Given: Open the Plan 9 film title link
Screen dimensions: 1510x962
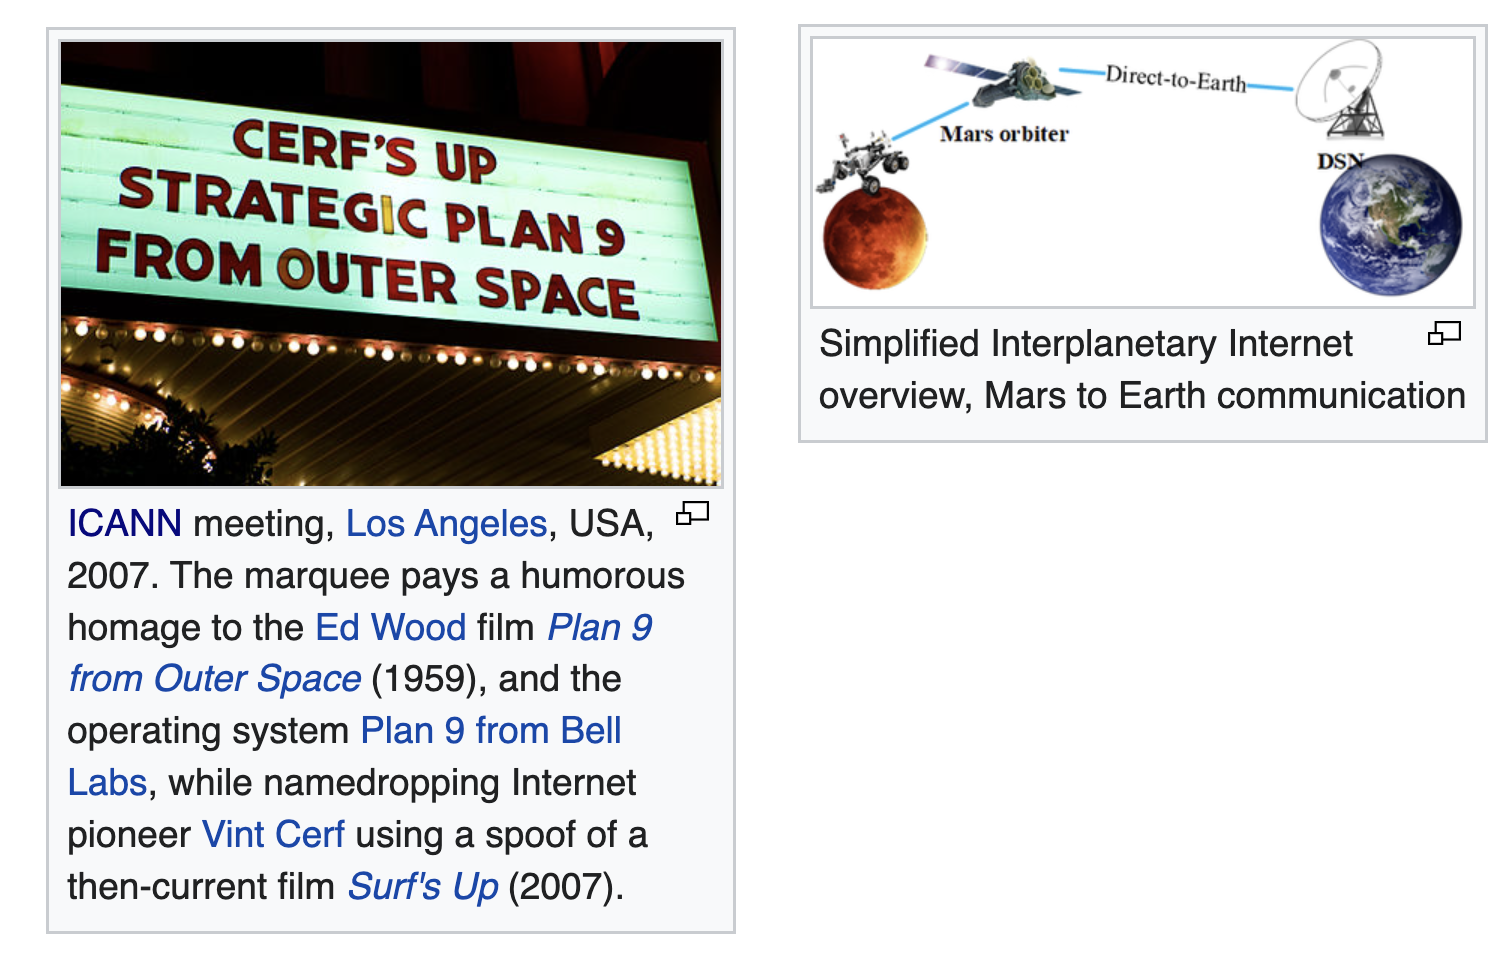Looking at the screenshot, I should point(600,627).
